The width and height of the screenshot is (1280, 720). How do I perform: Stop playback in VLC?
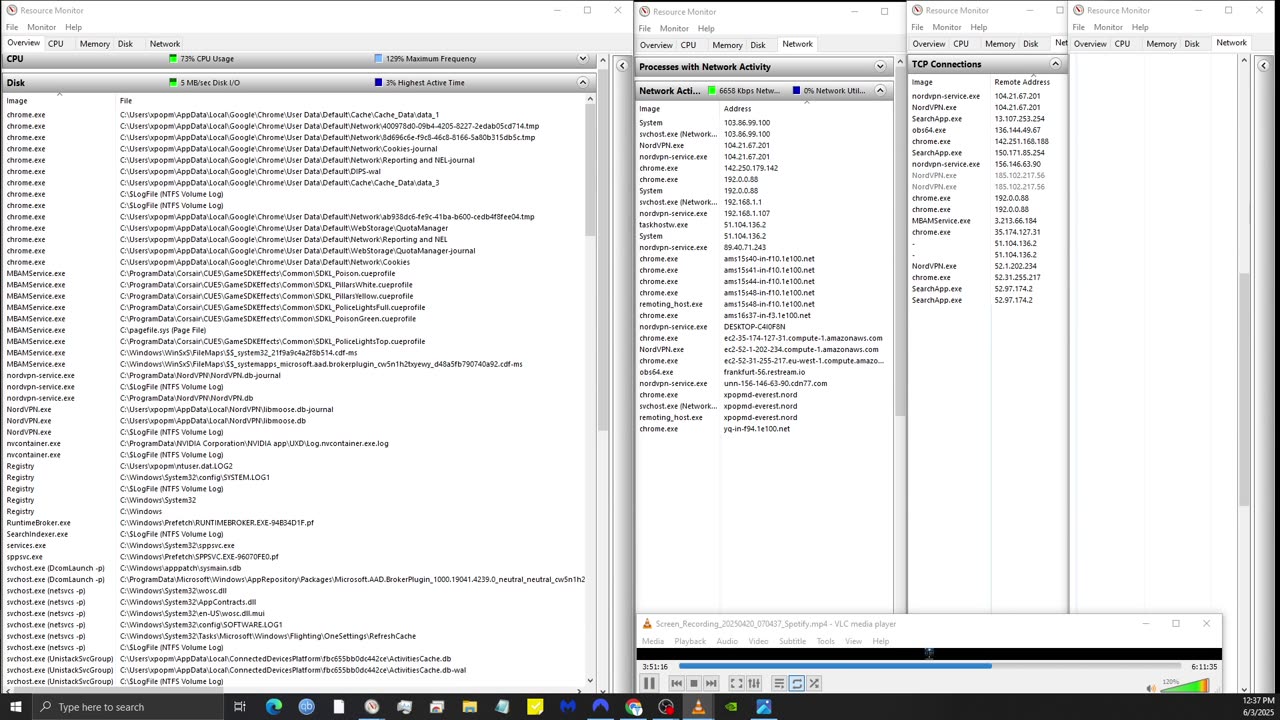[693, 683]
